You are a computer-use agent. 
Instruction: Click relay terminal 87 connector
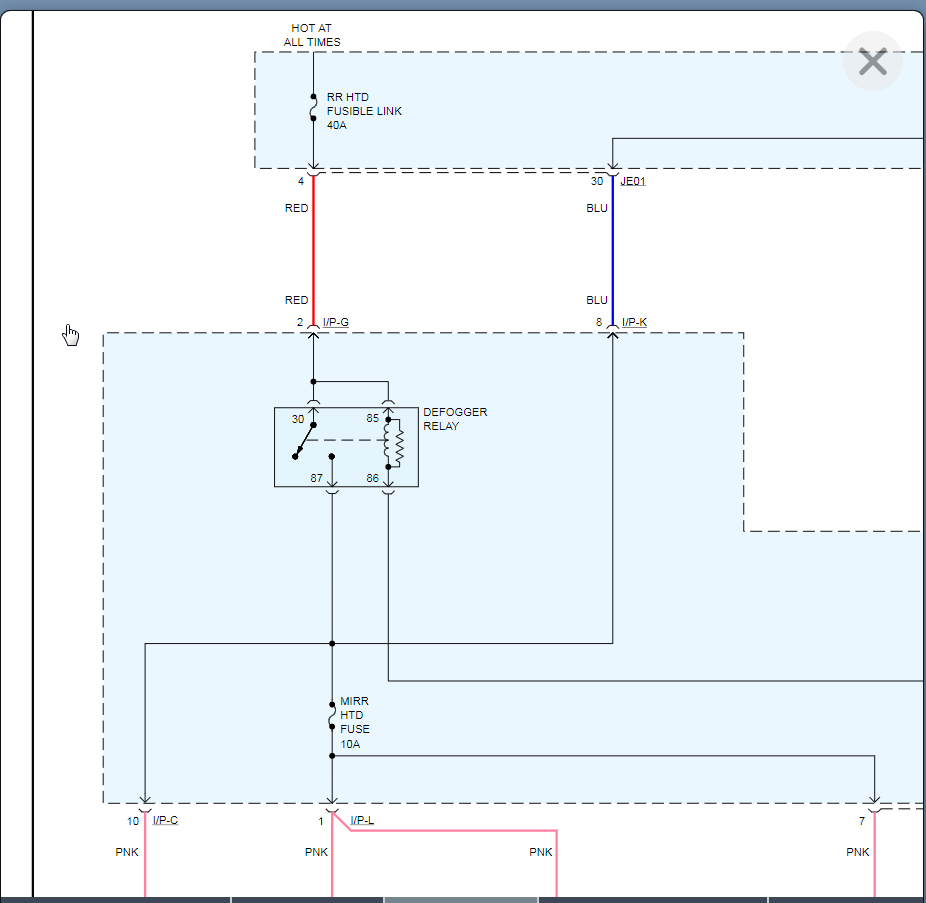click(332, 489)
